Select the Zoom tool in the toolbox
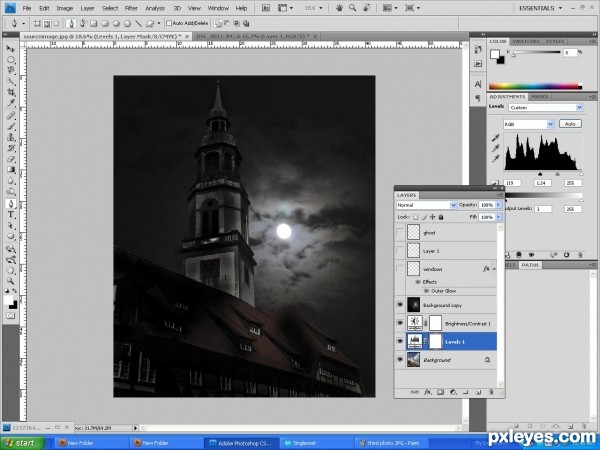The height and width of the screenshot is (450, 600). pyautogui.click(x=10, y=281)
